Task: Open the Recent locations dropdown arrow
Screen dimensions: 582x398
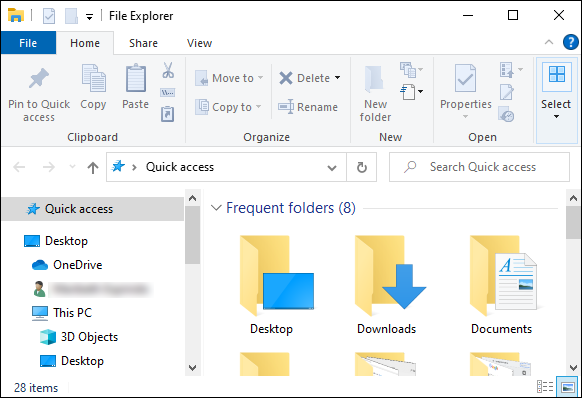Action: pos(72,167)
